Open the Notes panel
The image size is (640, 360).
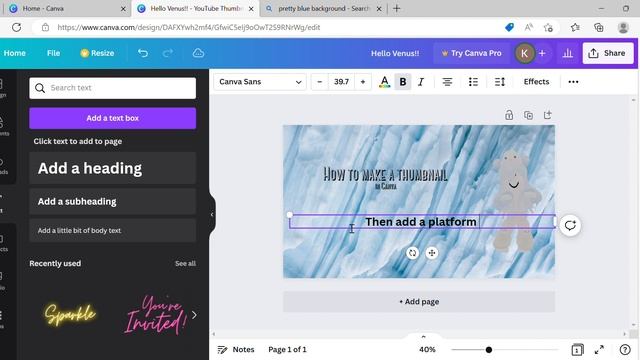coord(236,350)
